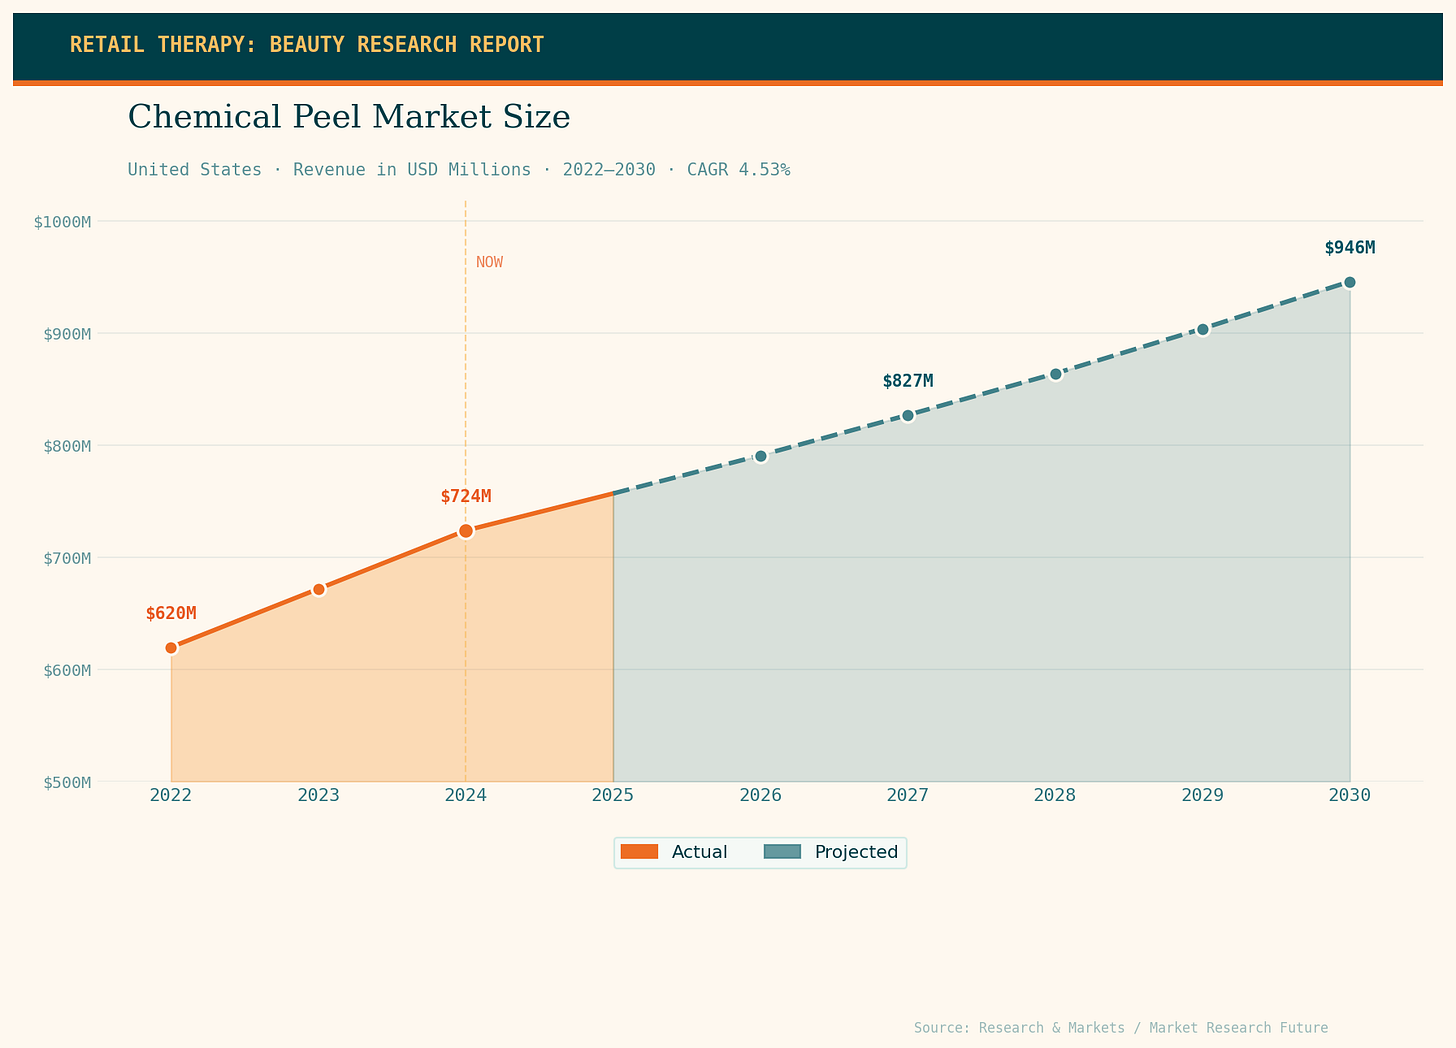Click the '$724M' data label
1456x1048 pixels.
(x=466, y=497)
